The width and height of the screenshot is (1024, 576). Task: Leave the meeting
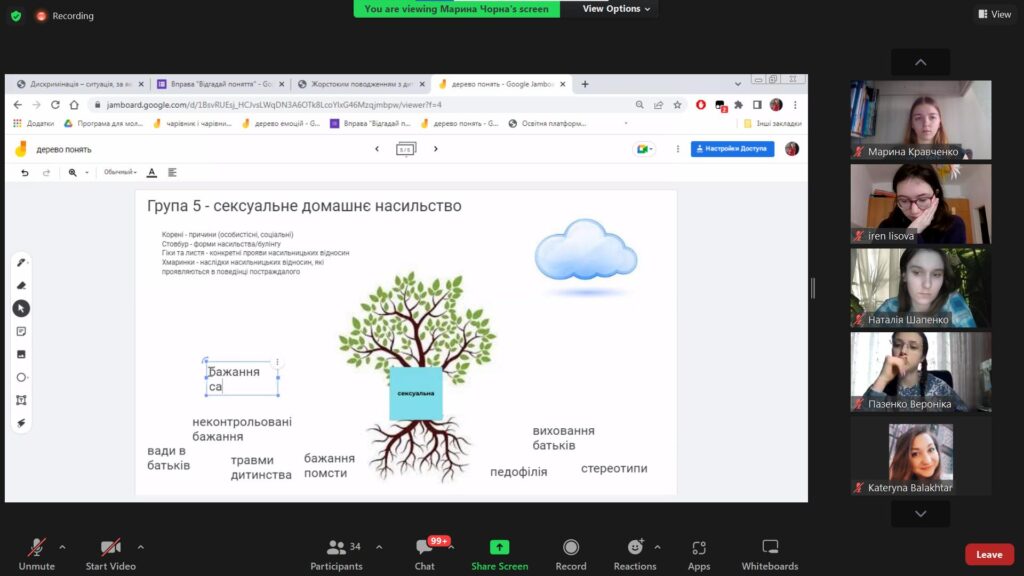pyautogui.click(x=989, y=555)
